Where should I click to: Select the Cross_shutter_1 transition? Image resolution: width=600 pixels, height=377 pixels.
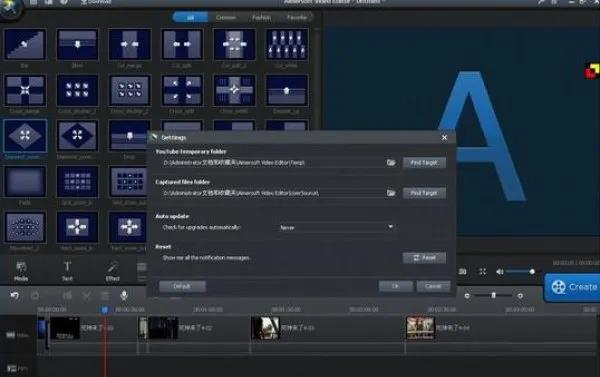pos(77,90)
